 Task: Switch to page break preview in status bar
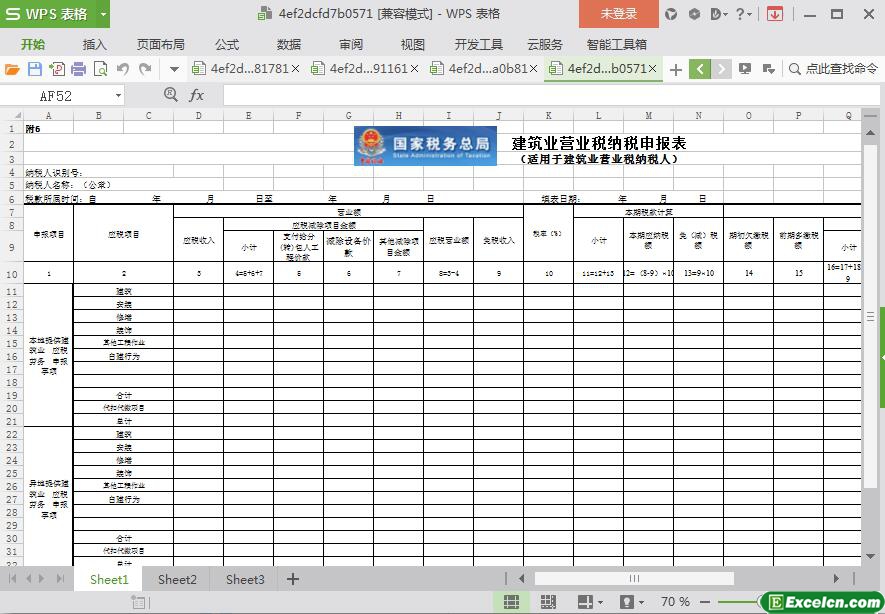(x=548, y=602)
